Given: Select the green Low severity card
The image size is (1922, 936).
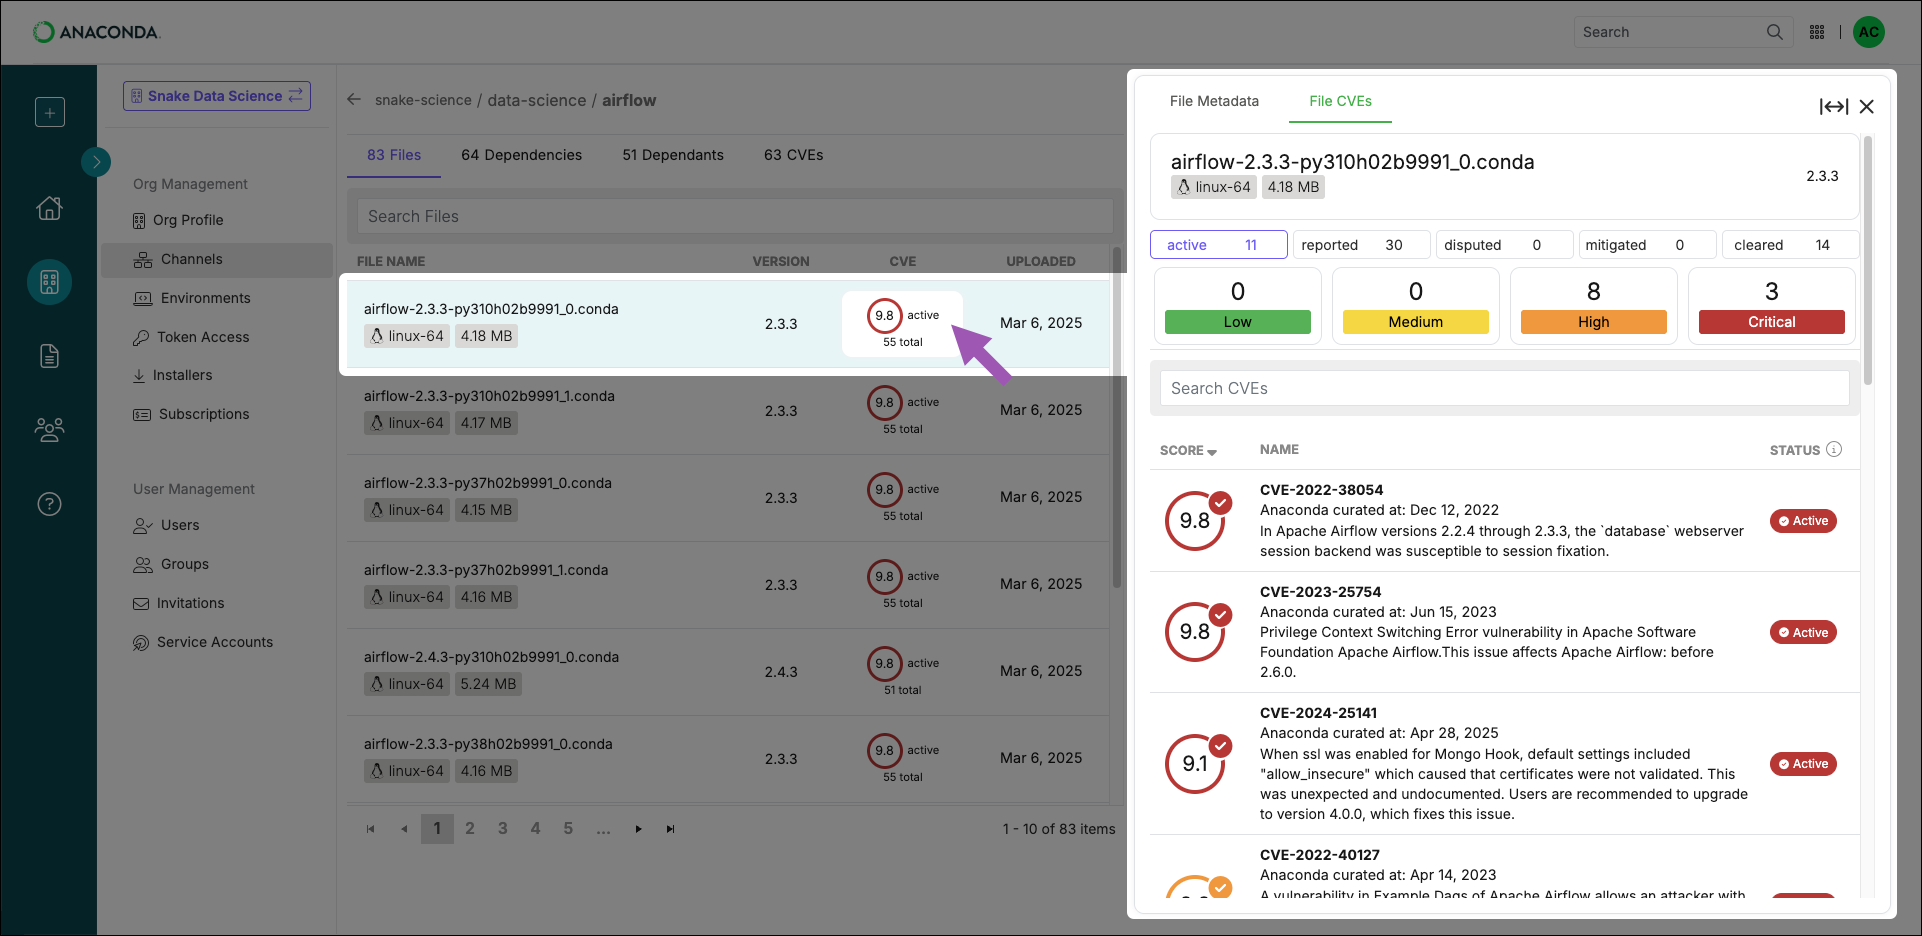Looking at the screenshot, I should tap(1238, 306).
